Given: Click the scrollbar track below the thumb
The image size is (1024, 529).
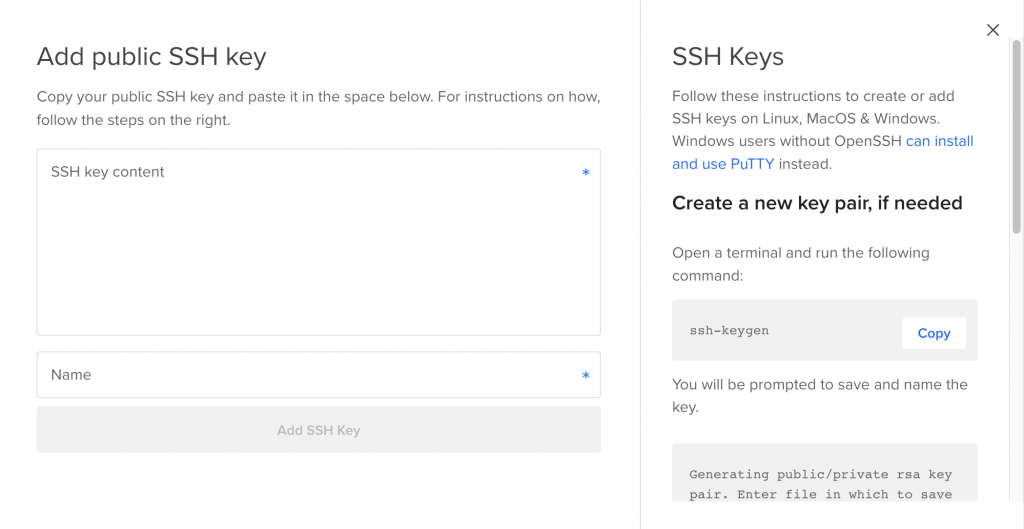Looking at the screenshot, I should point(1016,380).
